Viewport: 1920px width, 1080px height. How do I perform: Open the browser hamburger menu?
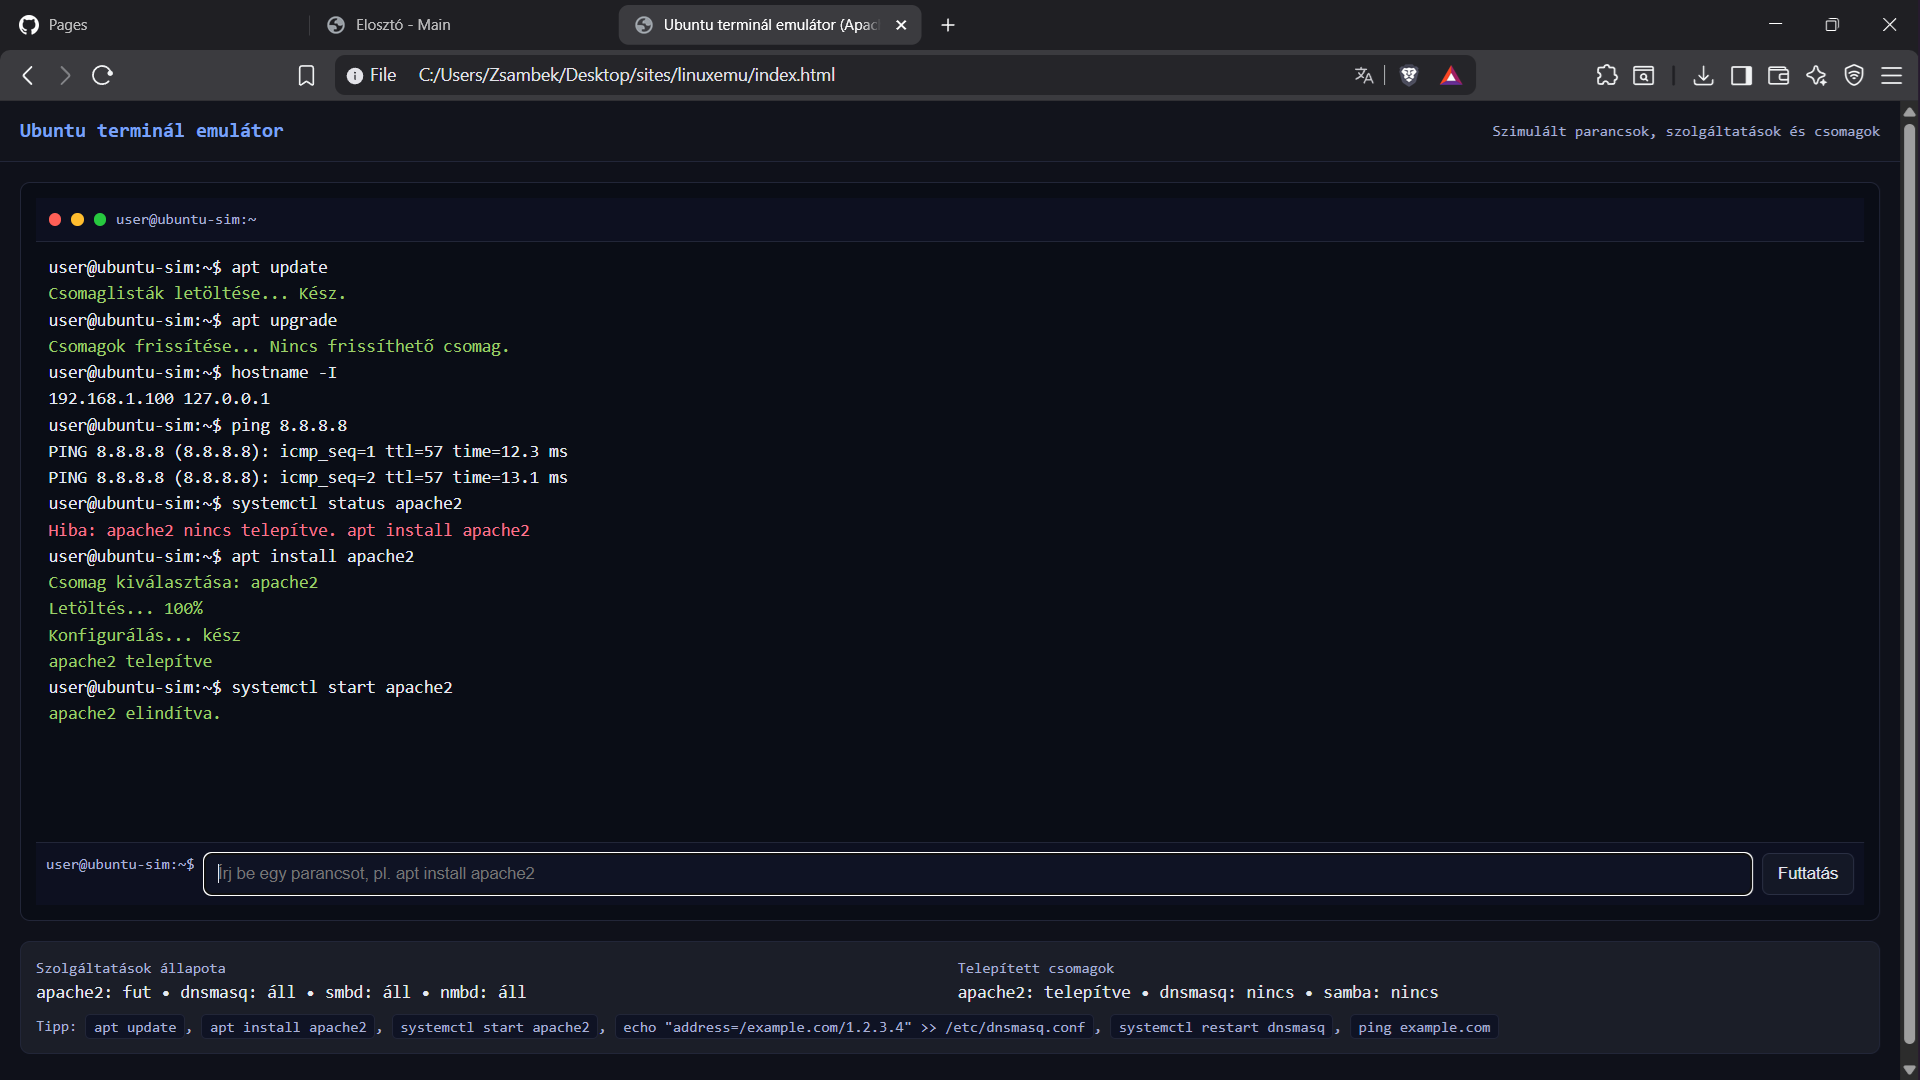tap(1891, 75)
